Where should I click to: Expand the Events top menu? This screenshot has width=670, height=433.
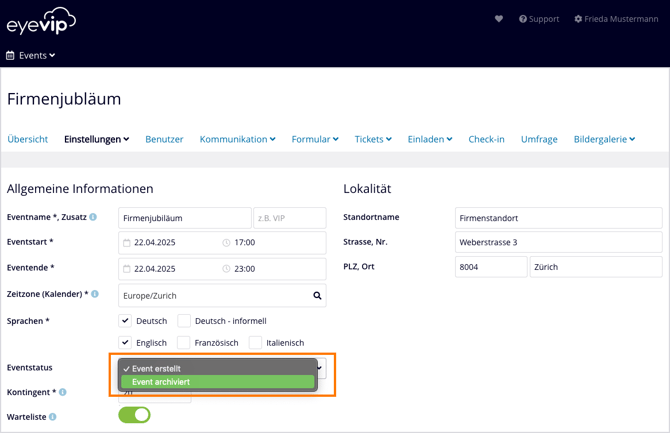pos(31,56)
